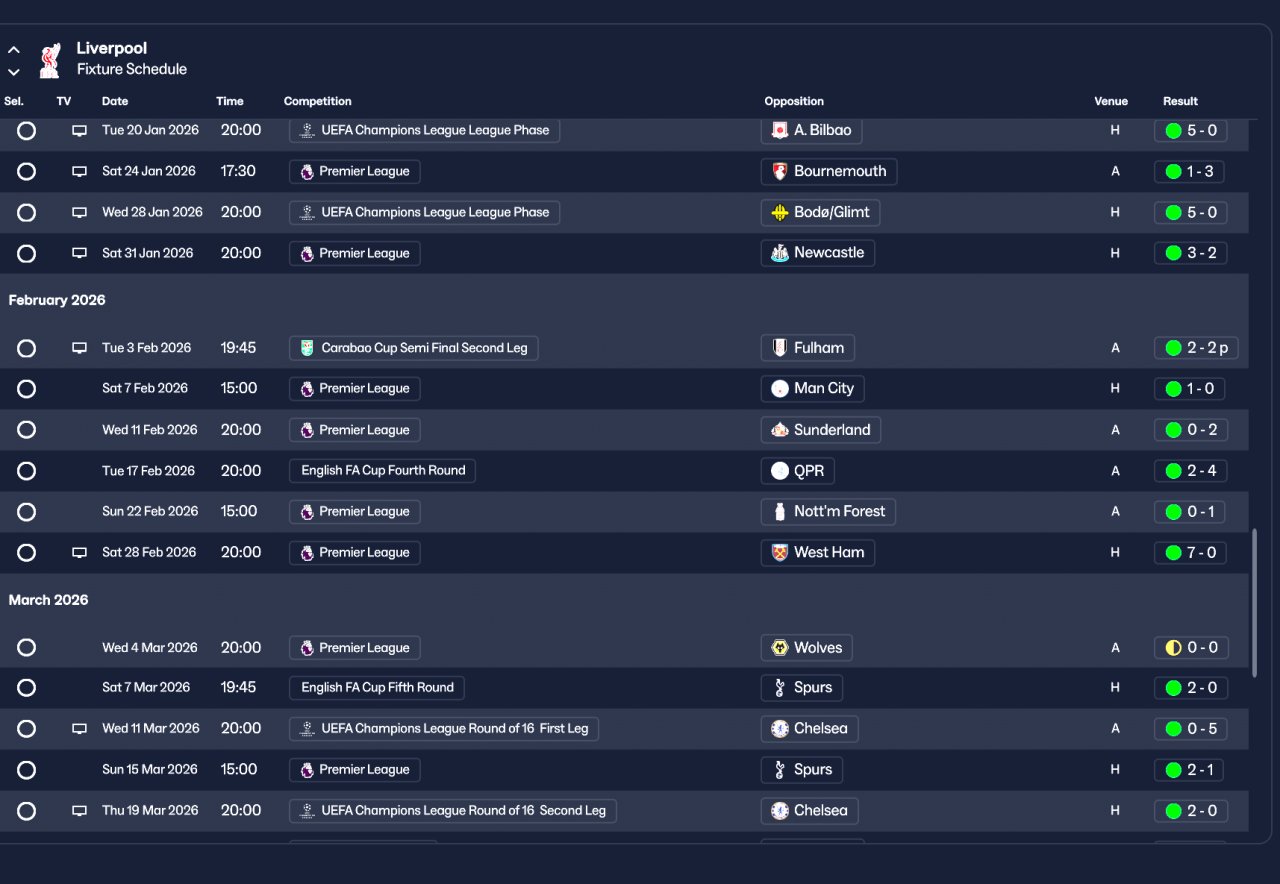
Task: Click the draw indicator on Wolves result
Action: (x=1173, y=648)
